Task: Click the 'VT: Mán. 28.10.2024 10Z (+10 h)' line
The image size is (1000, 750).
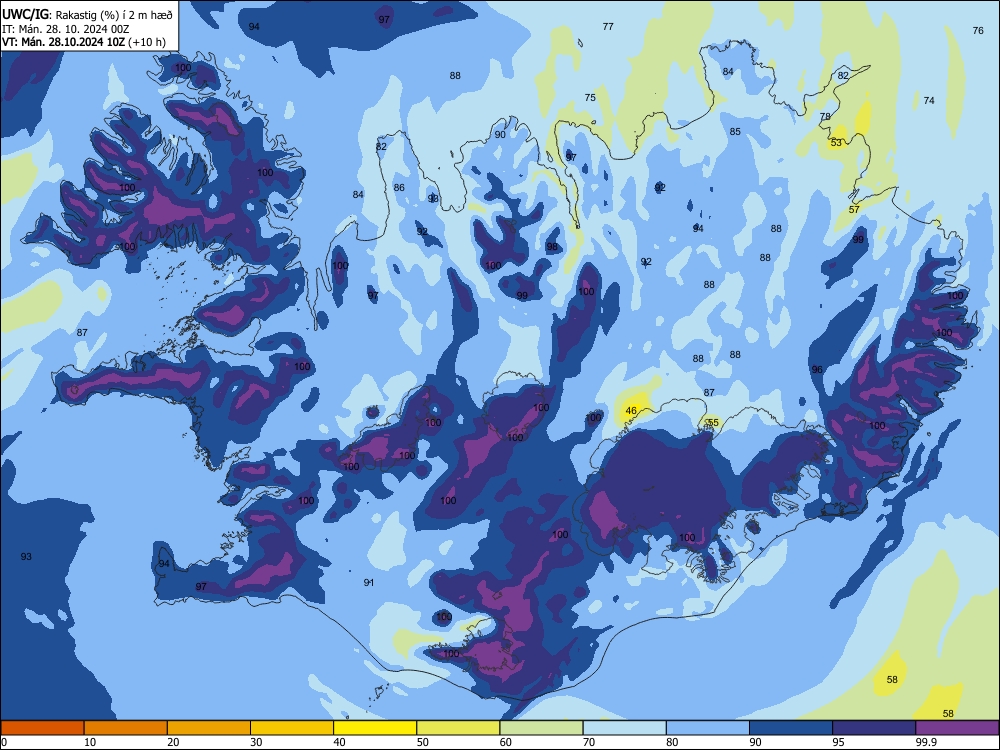Action: 84,42
